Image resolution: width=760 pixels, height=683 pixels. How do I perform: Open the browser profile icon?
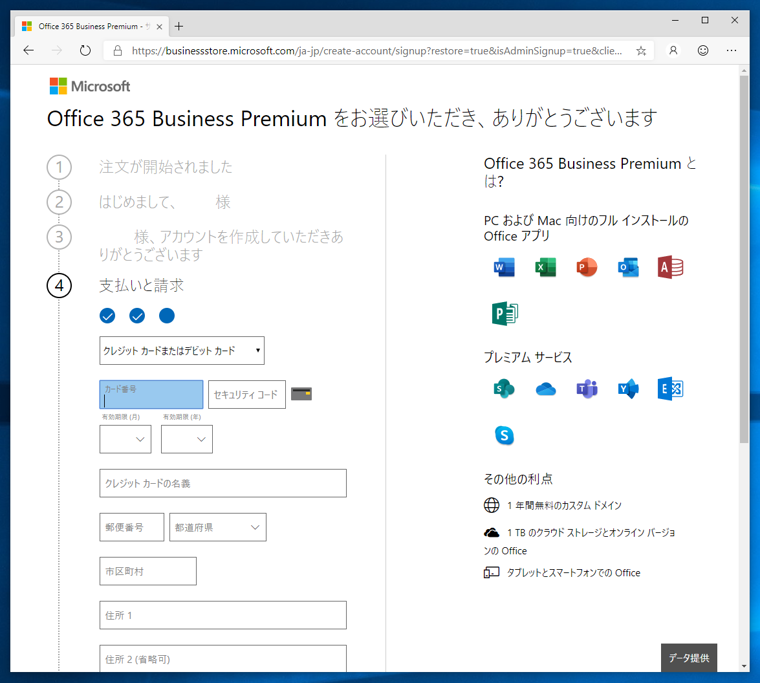coord(673,50)
